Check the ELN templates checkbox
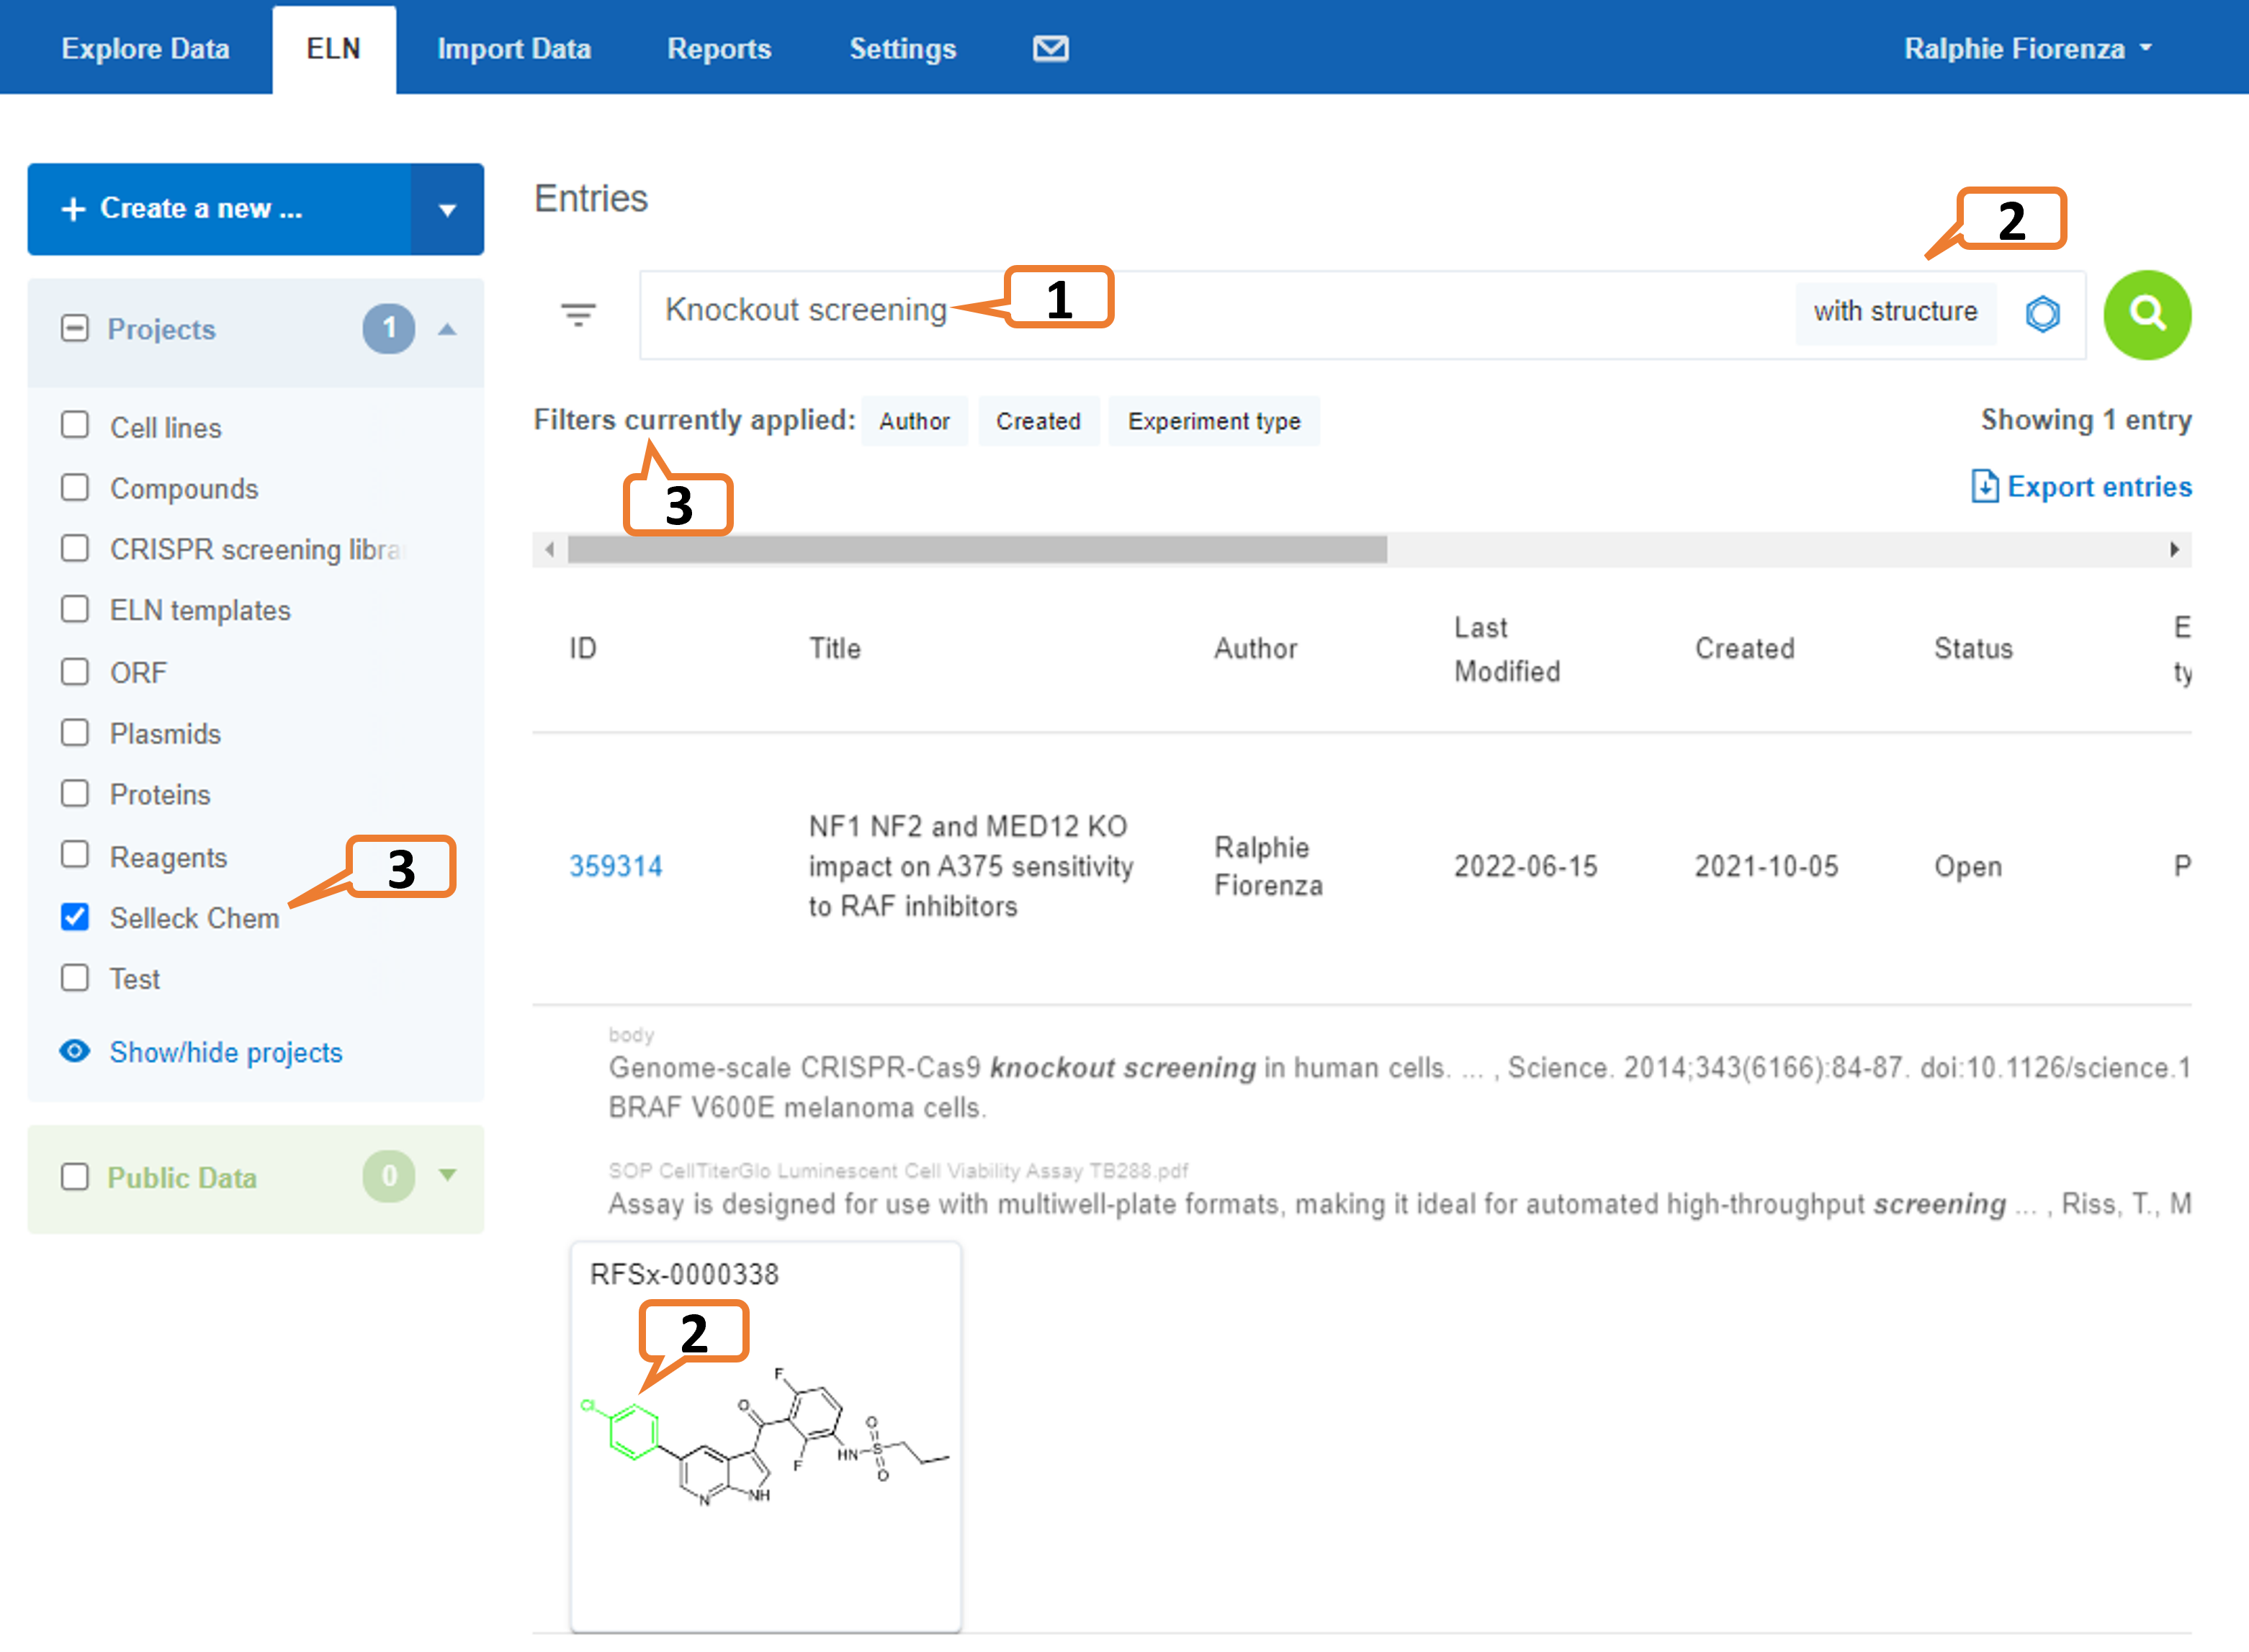The image size is (2249, 1652). click(x=75, y=609)
